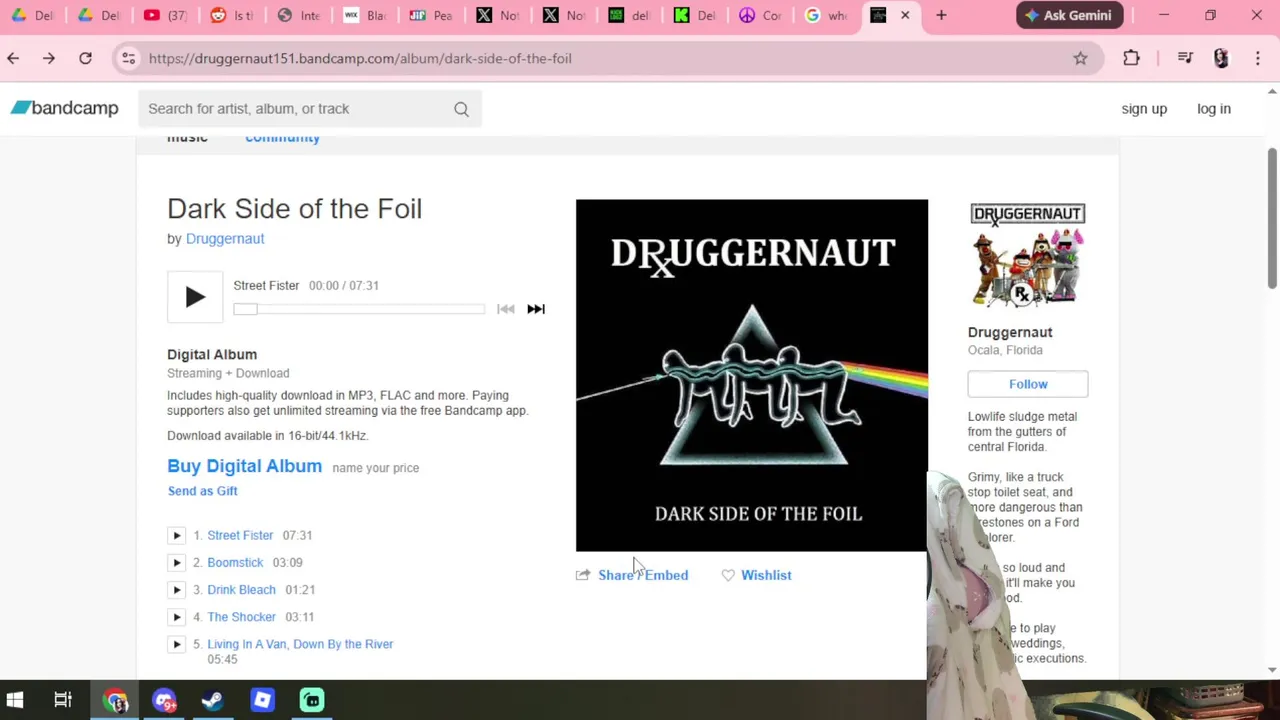Click sign up link
This screenshot has width=1280, height=720.
(x=1144, y=109)
